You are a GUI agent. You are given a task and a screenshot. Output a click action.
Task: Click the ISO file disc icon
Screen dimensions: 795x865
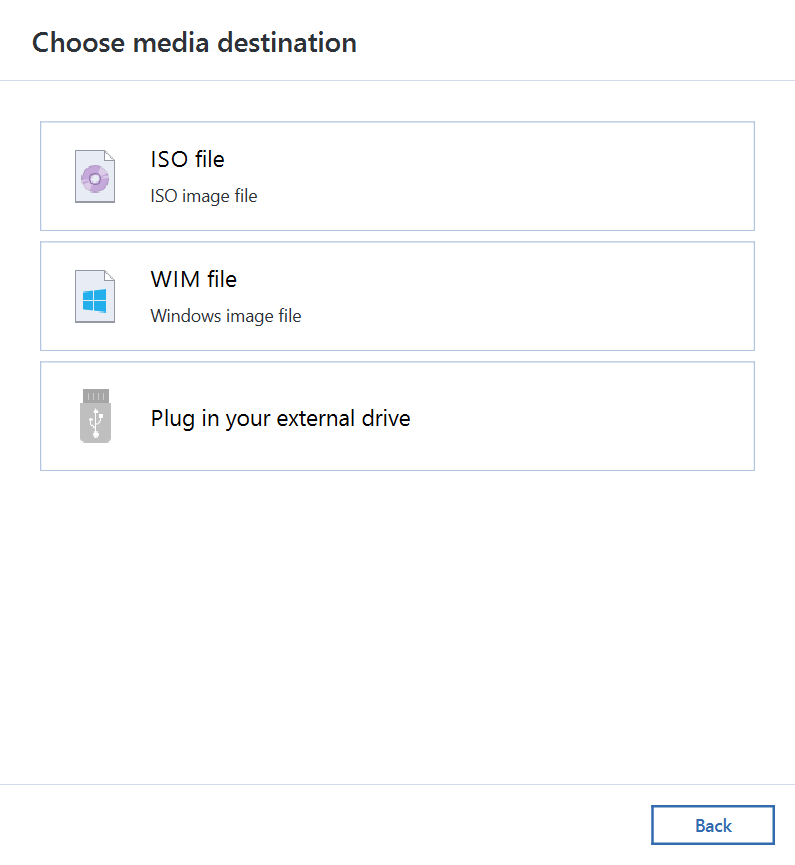tap(95, 177)
